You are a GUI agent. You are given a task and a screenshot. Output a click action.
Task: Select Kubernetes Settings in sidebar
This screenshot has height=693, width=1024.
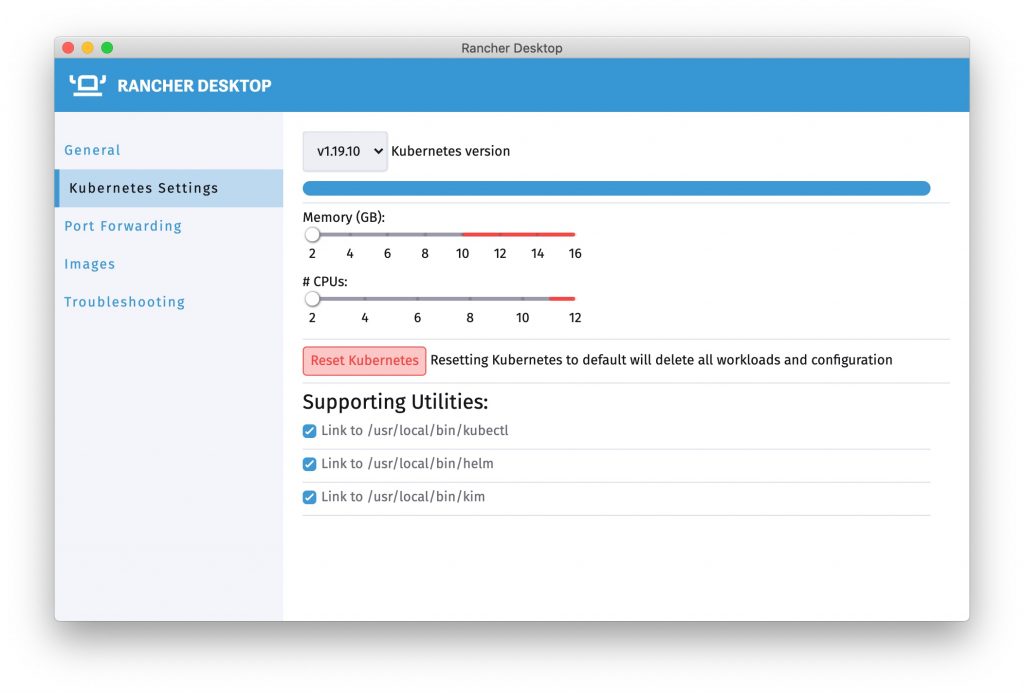143,188
